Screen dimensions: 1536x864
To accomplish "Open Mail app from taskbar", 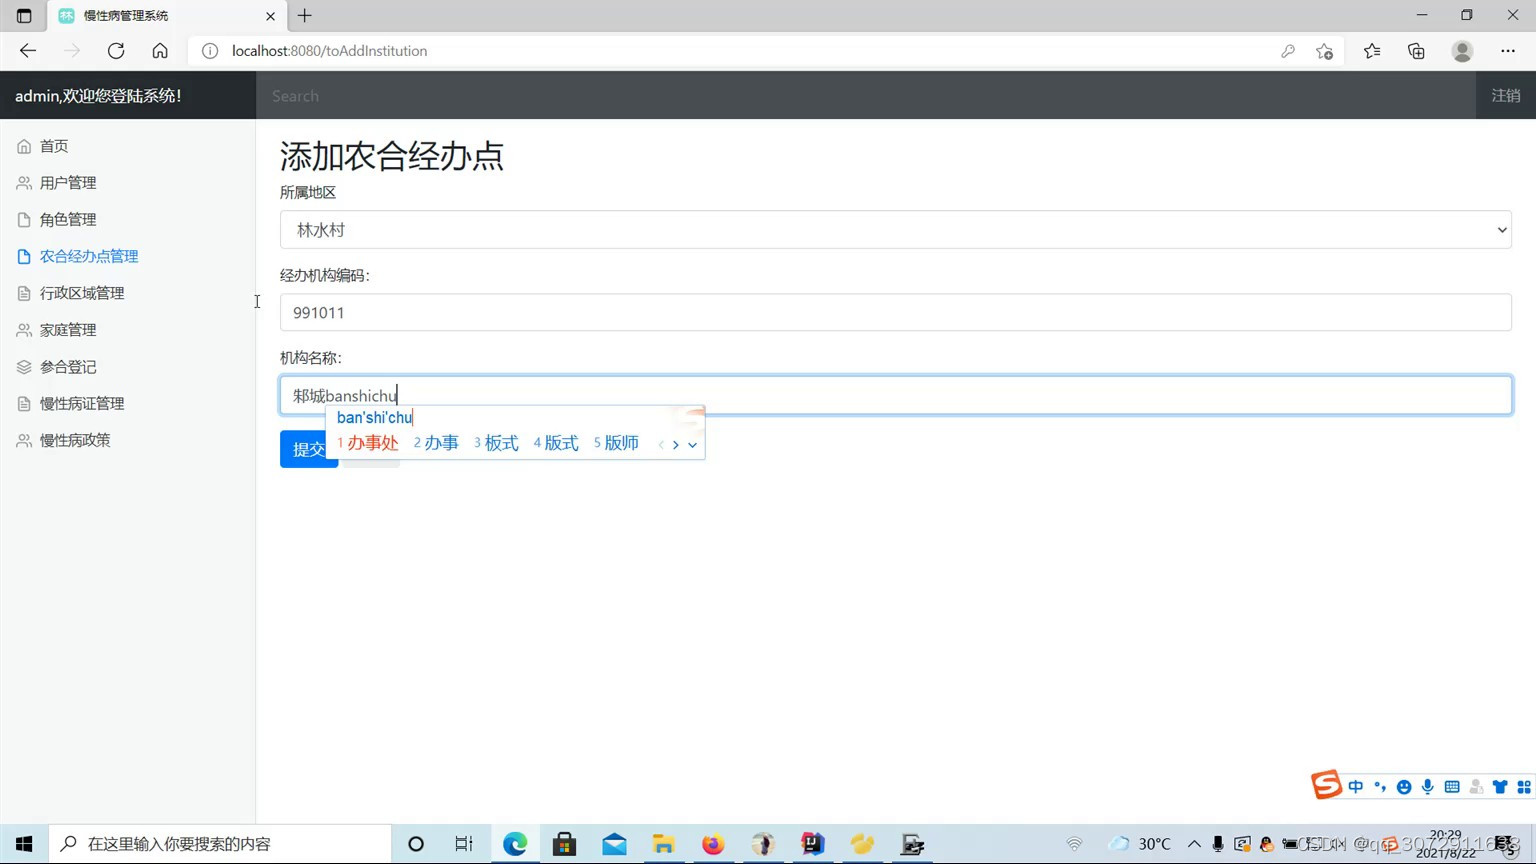I will pos(614,844).
